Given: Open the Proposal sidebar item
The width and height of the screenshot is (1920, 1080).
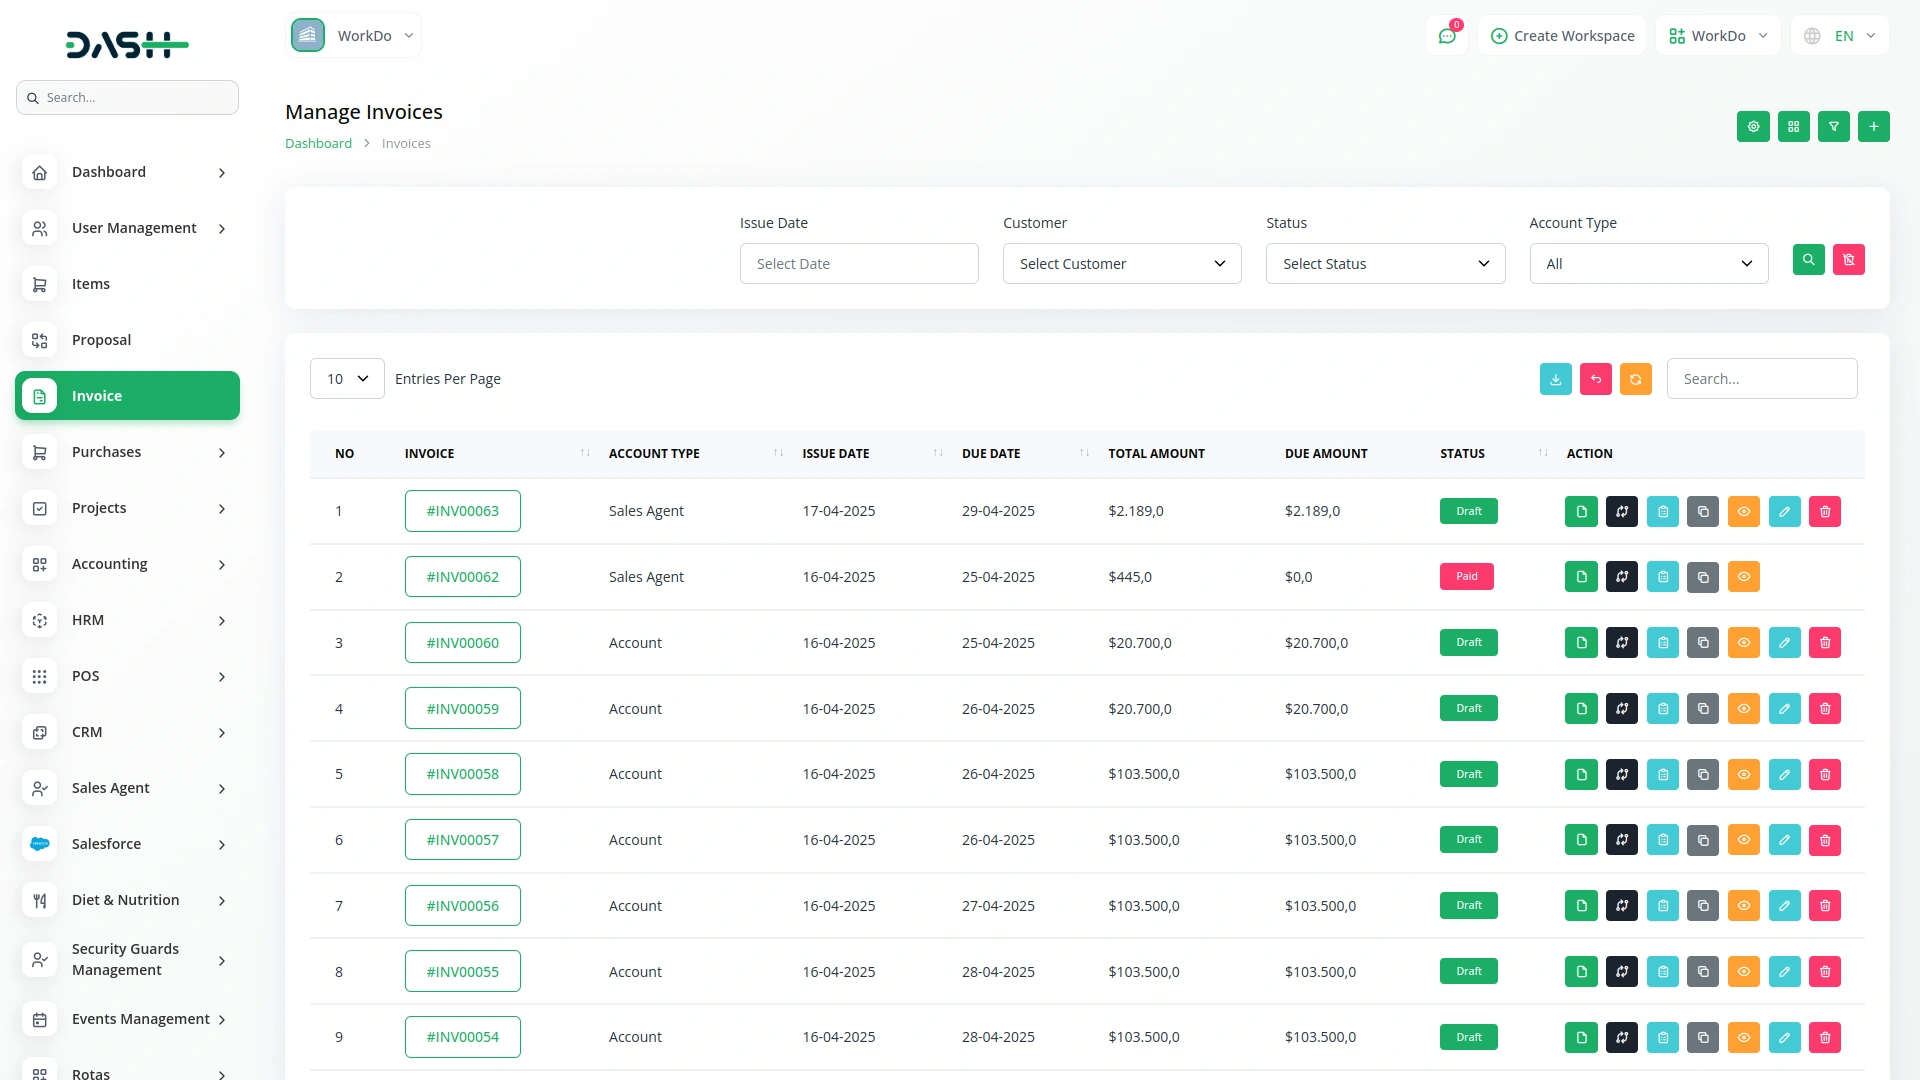Looking at the screenshot, I should (x=101, y=340).
